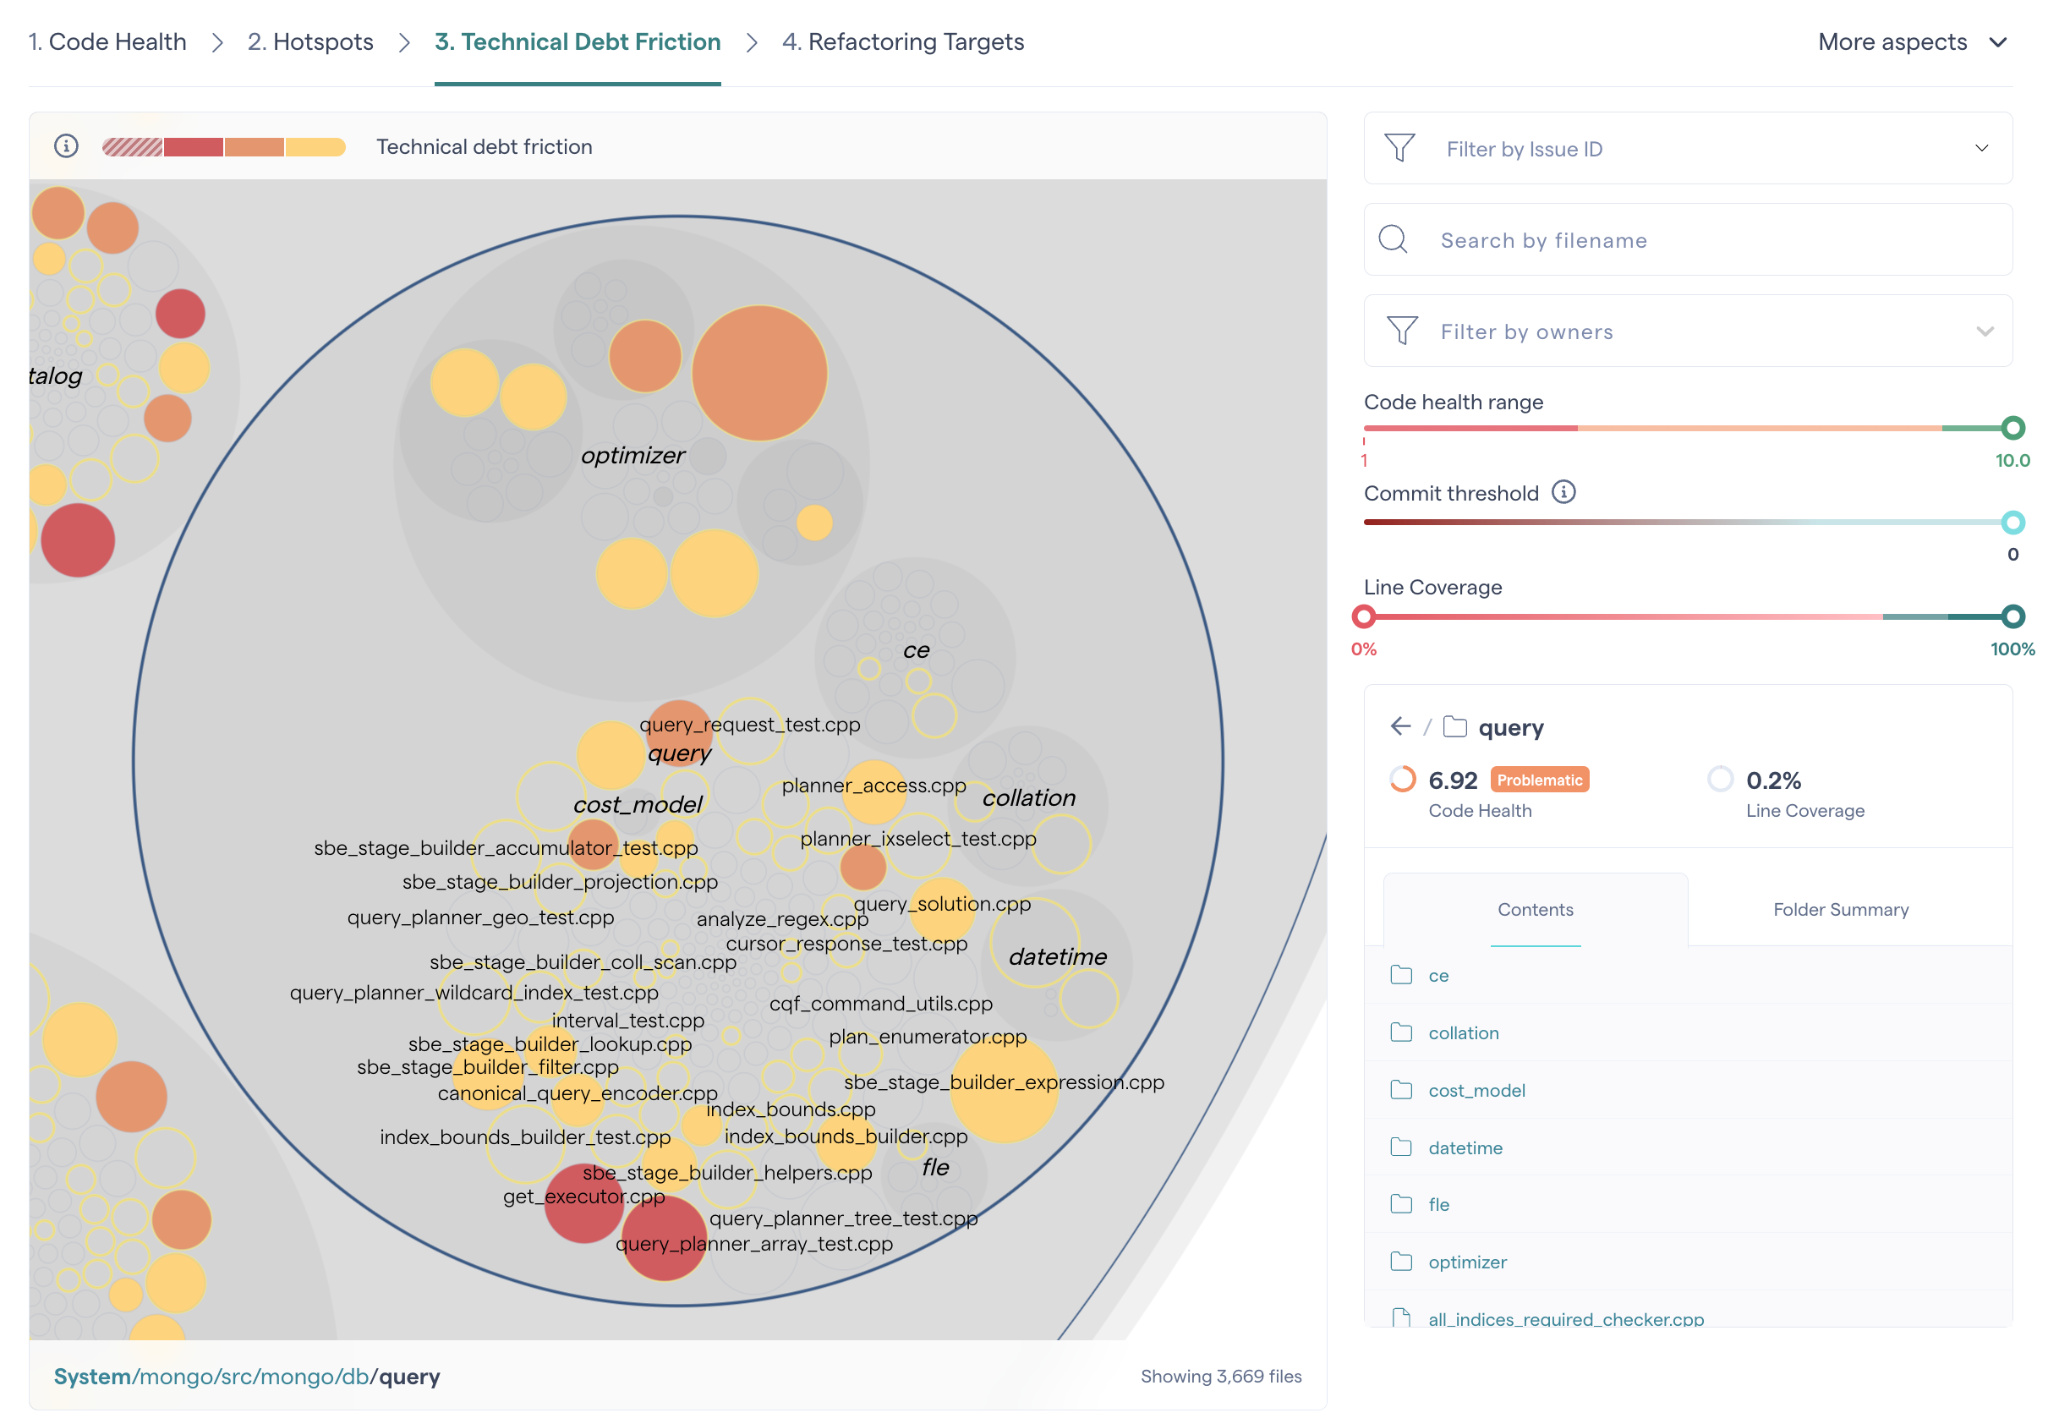This screenshot has height=1427, width=2048.
Task: Go to the Refactoring Targets step
Action: tap(902, 42)
